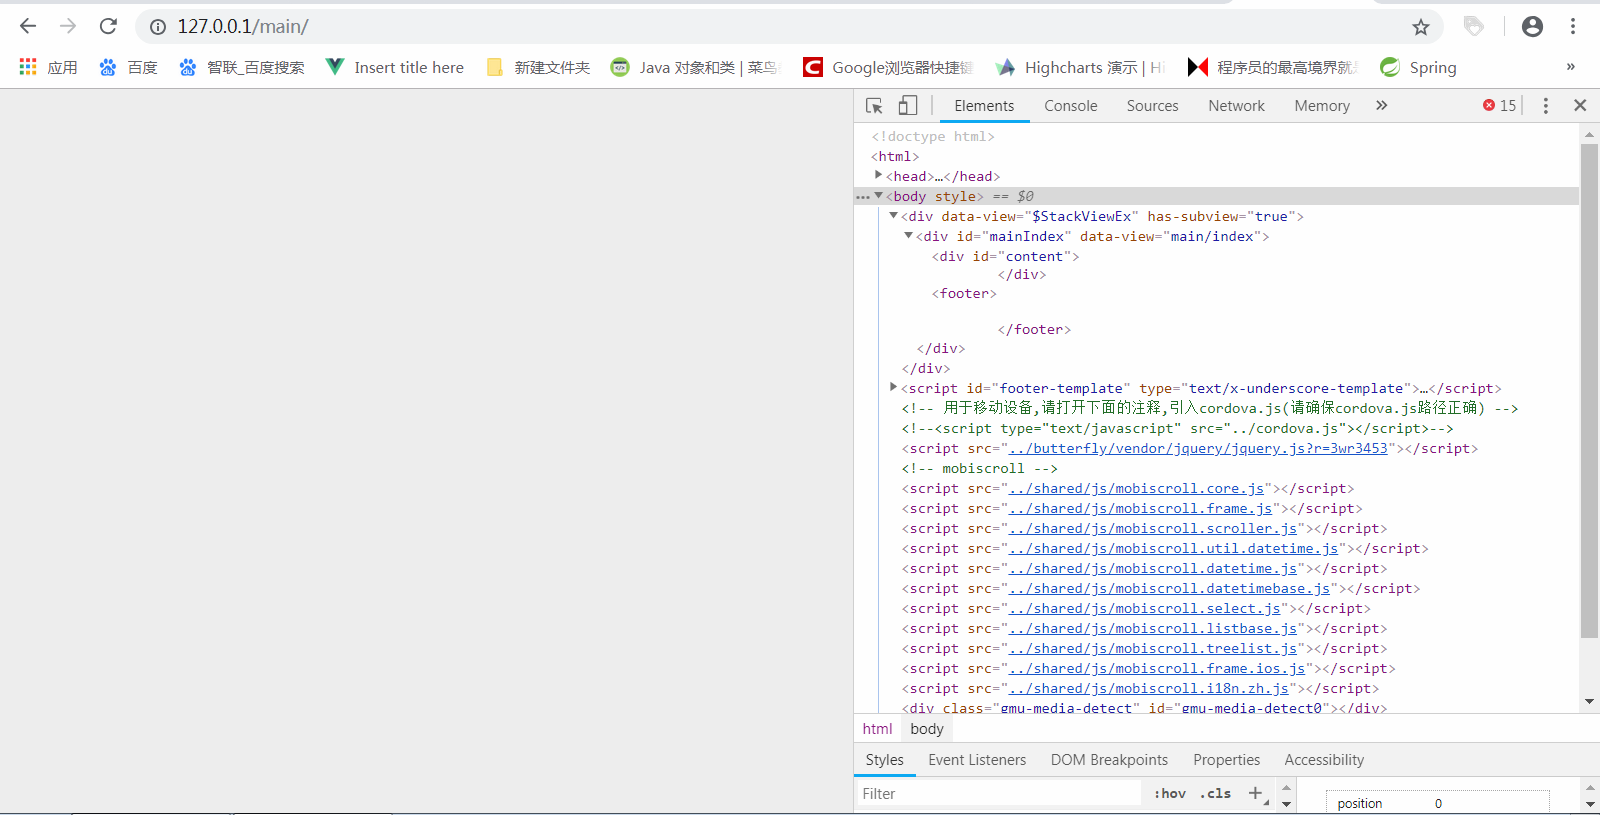The width and height of the screenshot is (1600, 815).
Task: Switch to the Styles pane tab
Action: [x=884, y=760]
